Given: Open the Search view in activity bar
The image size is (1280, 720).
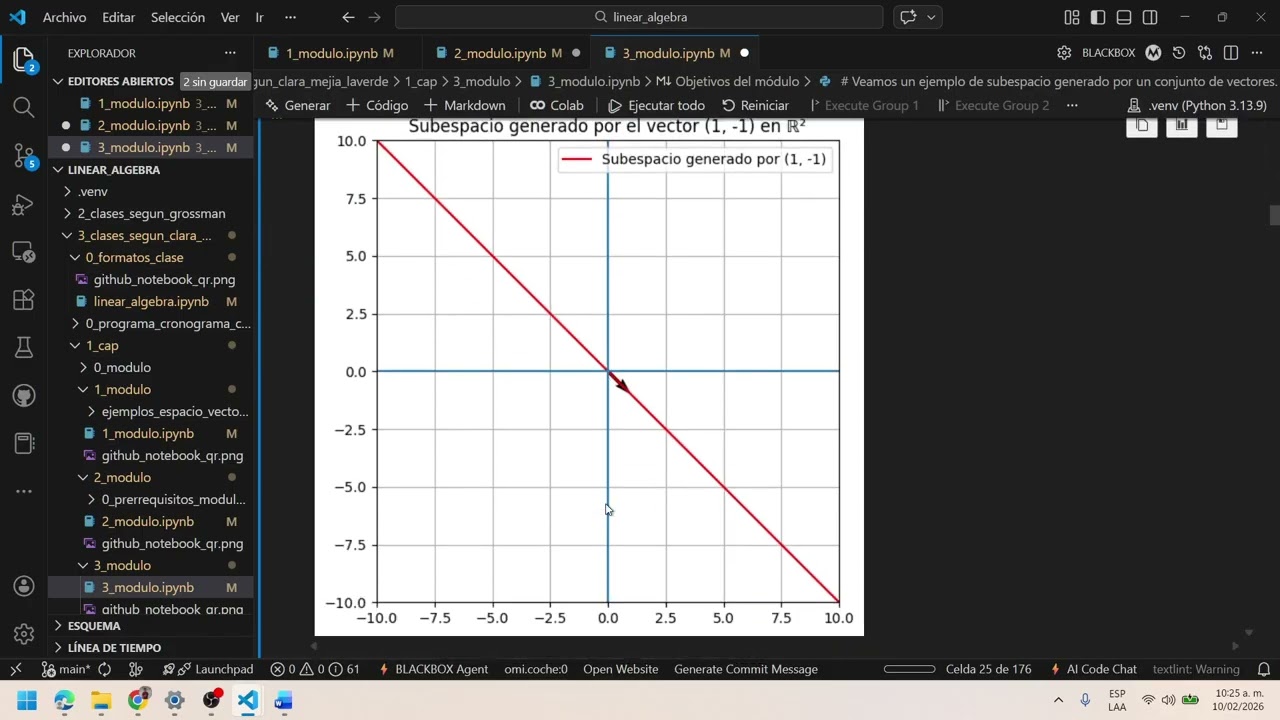Looking at the screenshot, I should [24, 107].
